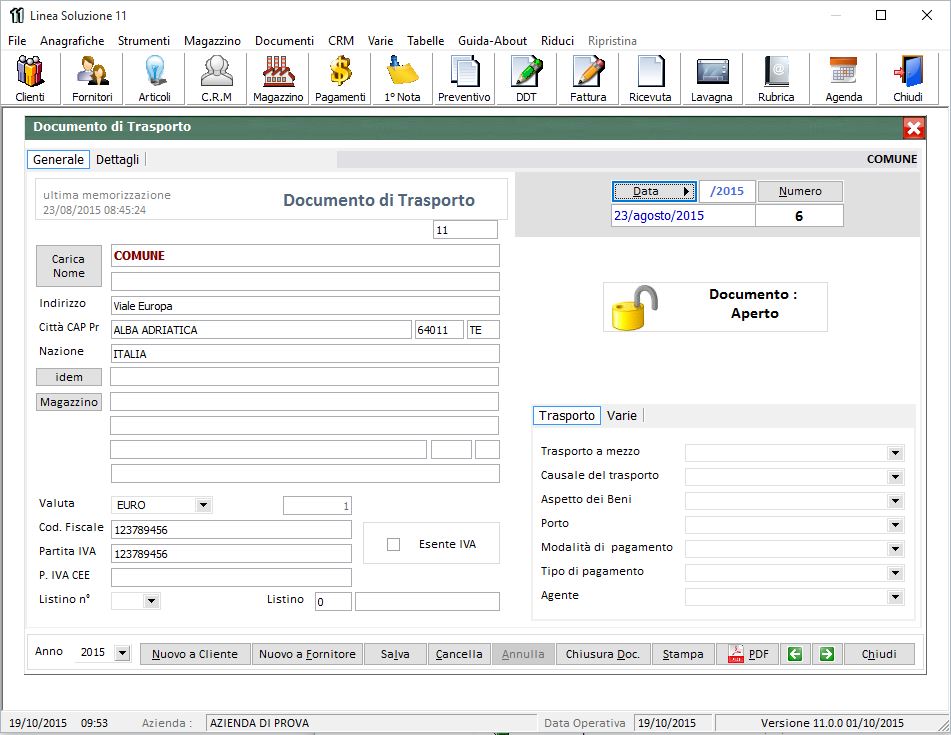The height and width of the screenshot is (735, 951).
Task: Select the Generale tab
Action: pos(58,159)
